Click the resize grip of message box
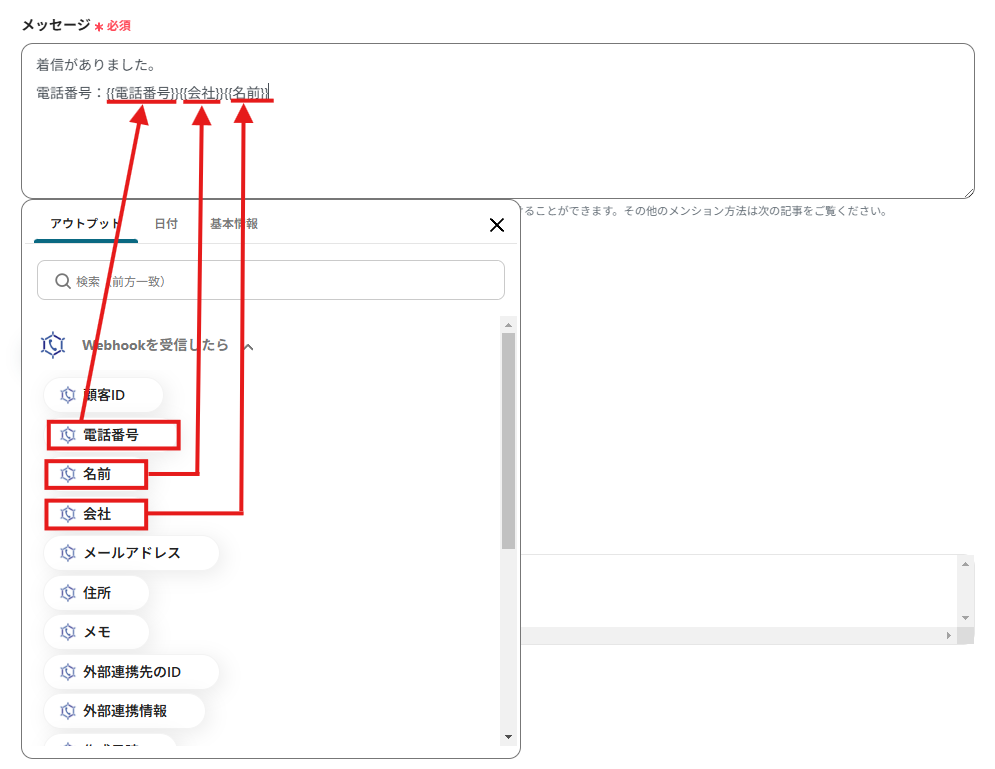The height and width of the screenshot is (769, 995). click(x=968, y=193)
